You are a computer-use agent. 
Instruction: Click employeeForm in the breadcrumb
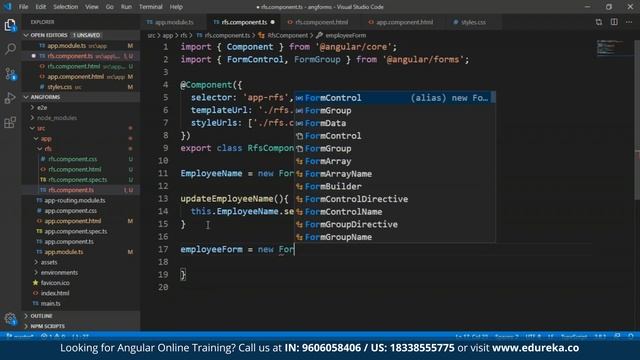[x=345, y=36]
